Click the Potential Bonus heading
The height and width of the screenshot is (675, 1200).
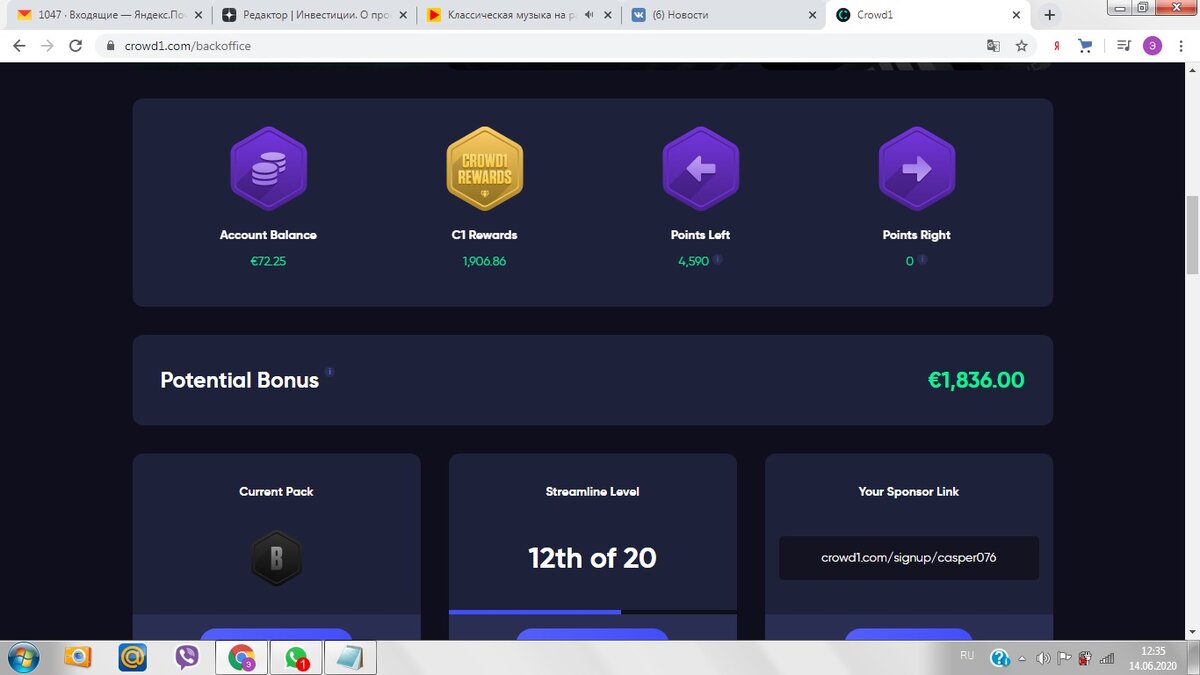[240, 380]
